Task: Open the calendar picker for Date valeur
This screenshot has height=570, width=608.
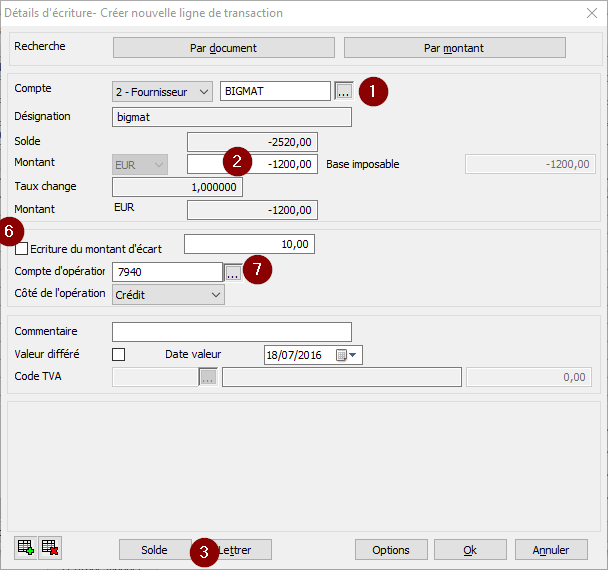Action: (341, 355)
